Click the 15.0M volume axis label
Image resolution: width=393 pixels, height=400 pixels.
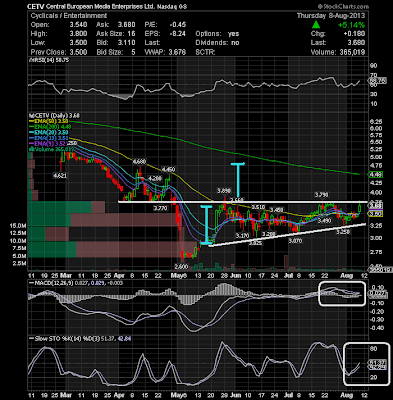point(18,226)
